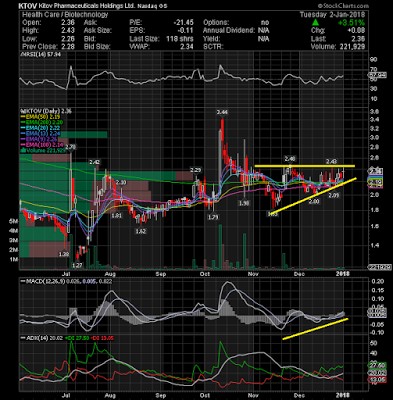
Task: Click the 1.27 low price label
Action: (x=77, y=266)
